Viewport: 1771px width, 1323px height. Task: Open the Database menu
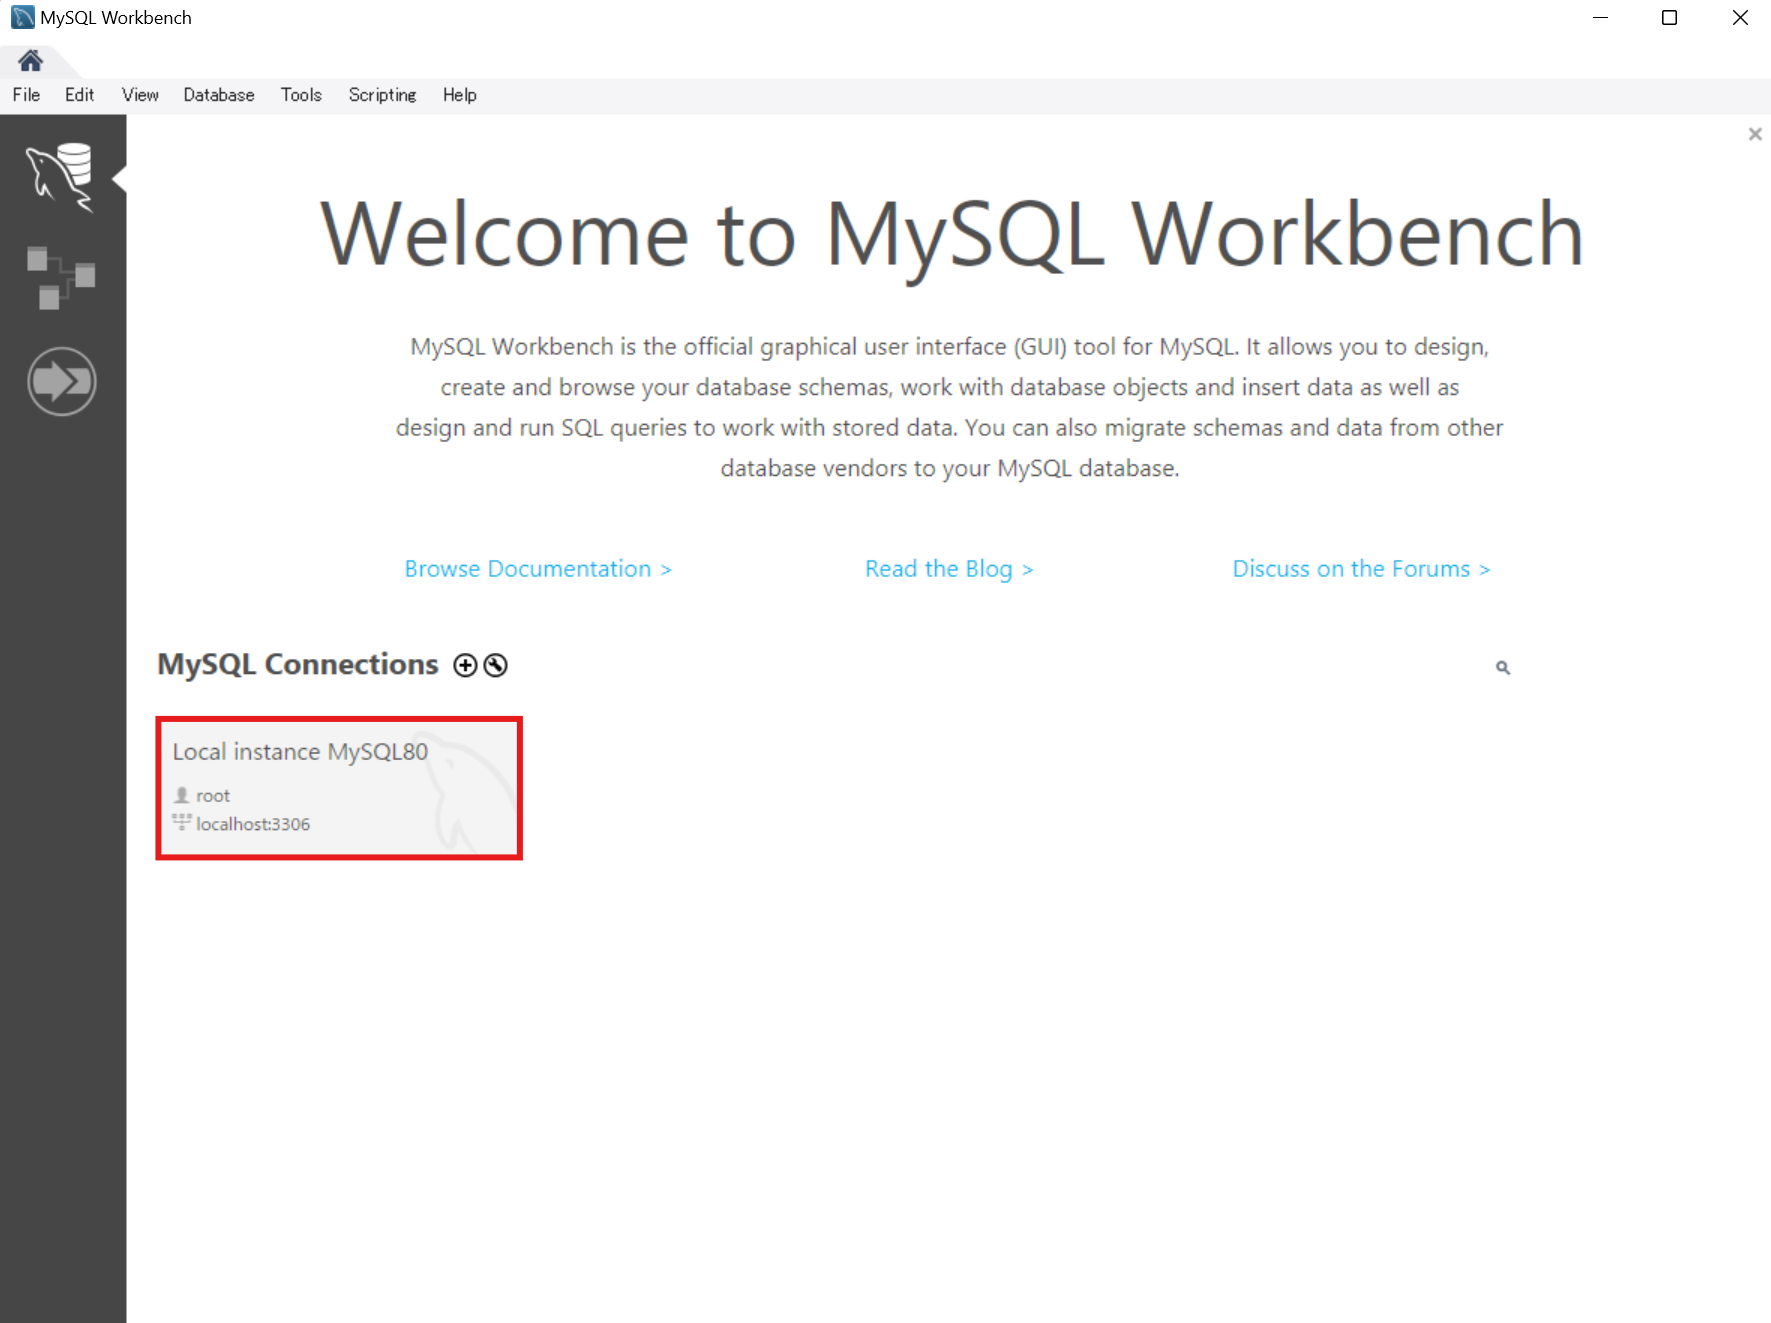(218, 95)
